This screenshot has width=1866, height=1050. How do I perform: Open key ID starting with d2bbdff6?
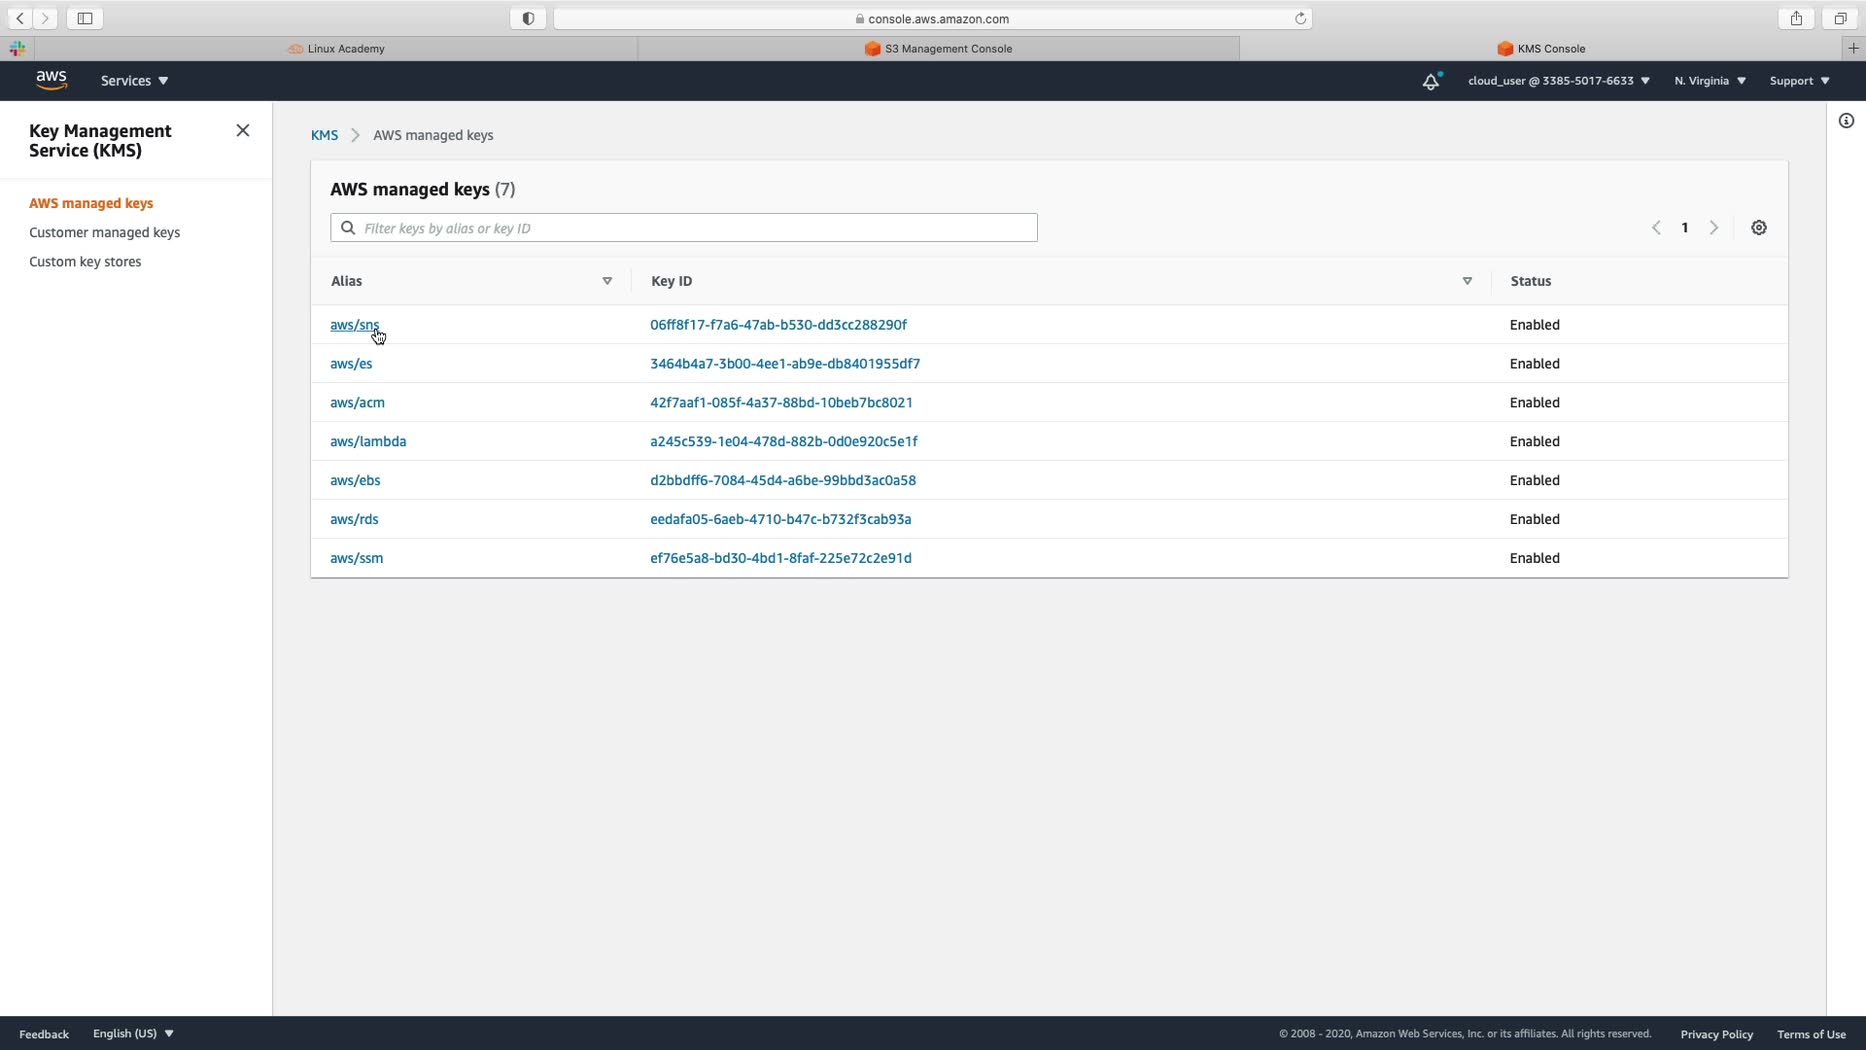783,481
